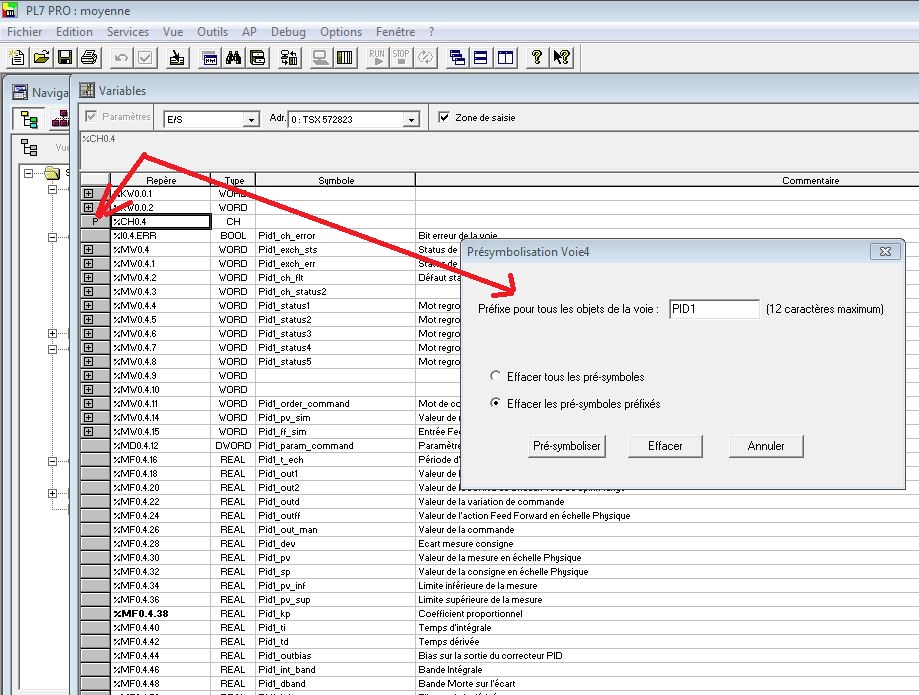919x695 pixels.
Task: Open the E/S type dropdown
Action: (x=251, y=120)
